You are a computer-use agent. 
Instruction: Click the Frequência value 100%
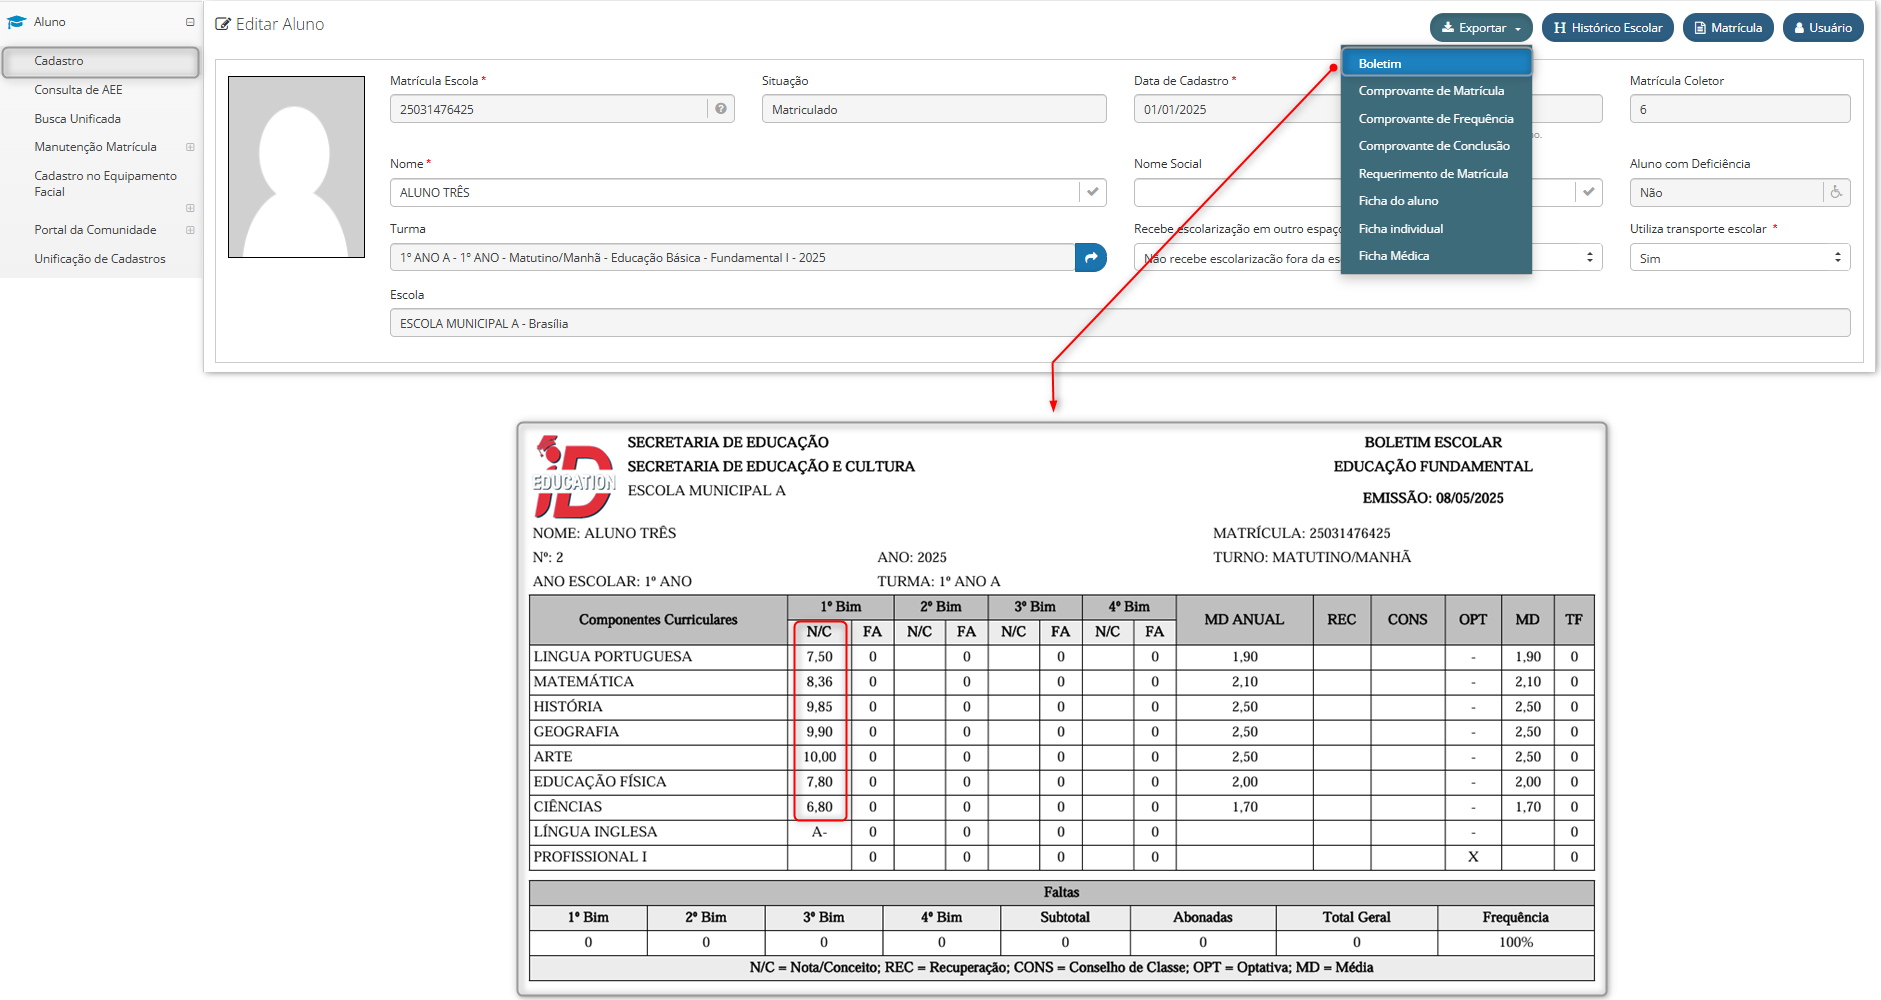tap(1516, 942)
